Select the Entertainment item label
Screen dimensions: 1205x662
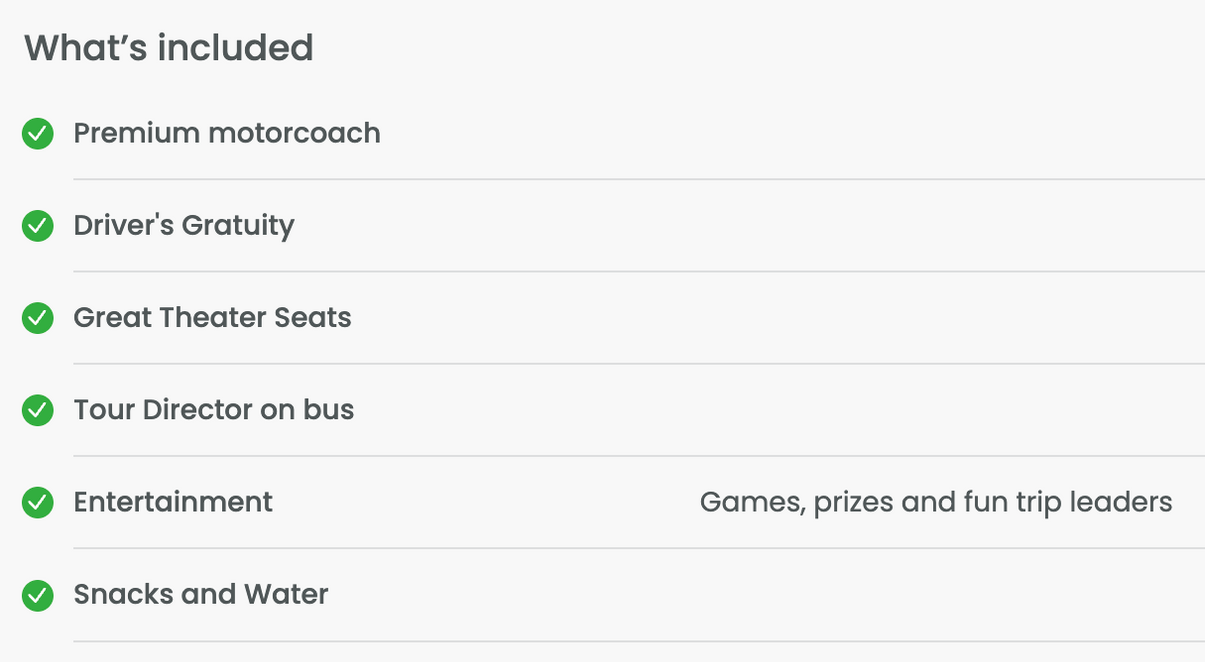pos(173,502)
